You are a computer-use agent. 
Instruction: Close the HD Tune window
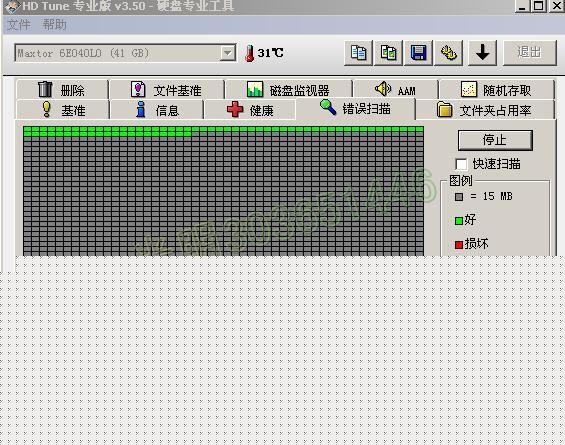556,6
